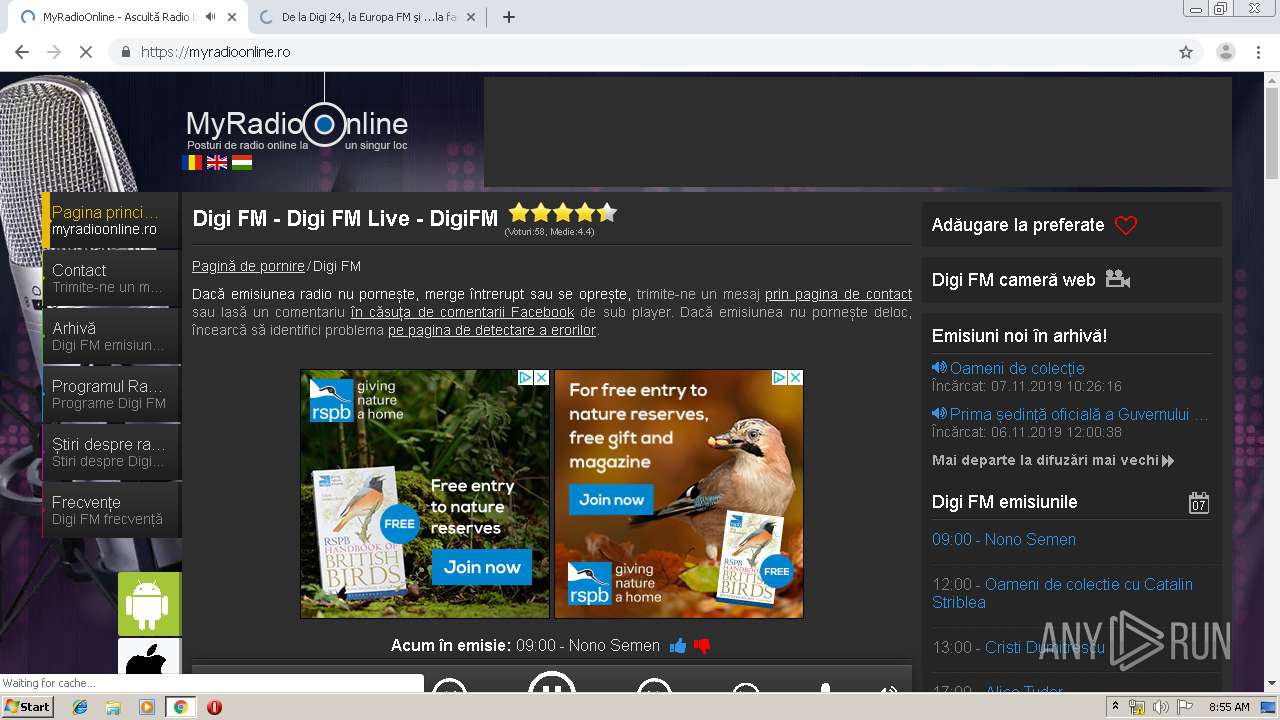Open the Arhivă sidebar item
1280x720 pixels.
(111, 336)
